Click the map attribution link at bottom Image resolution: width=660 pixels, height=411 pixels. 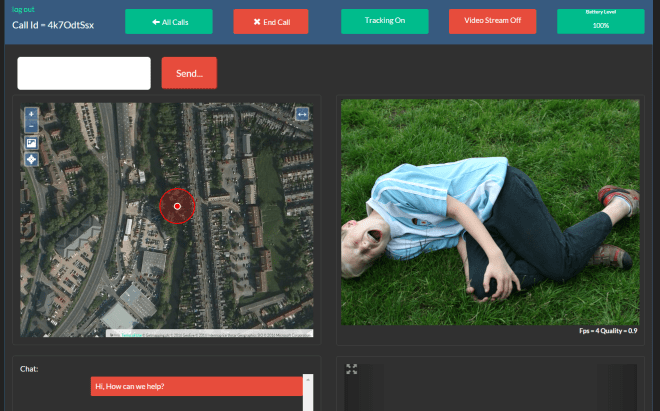(125, 333)
